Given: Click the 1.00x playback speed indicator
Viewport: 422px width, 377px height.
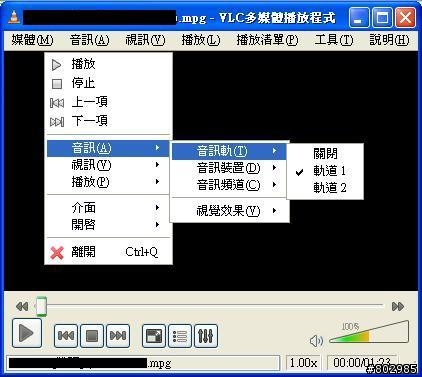Looking at the screenshot, I should [303, 363].
